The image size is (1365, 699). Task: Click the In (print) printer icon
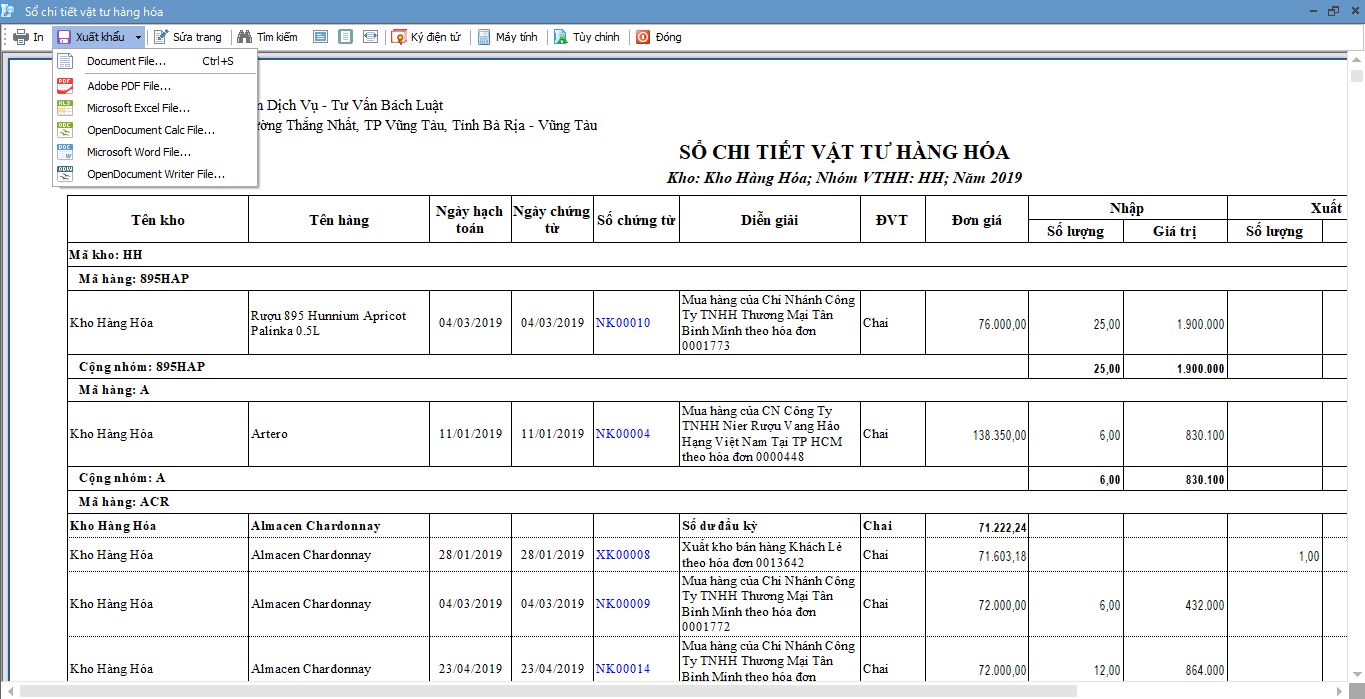(x=20, y=37)
